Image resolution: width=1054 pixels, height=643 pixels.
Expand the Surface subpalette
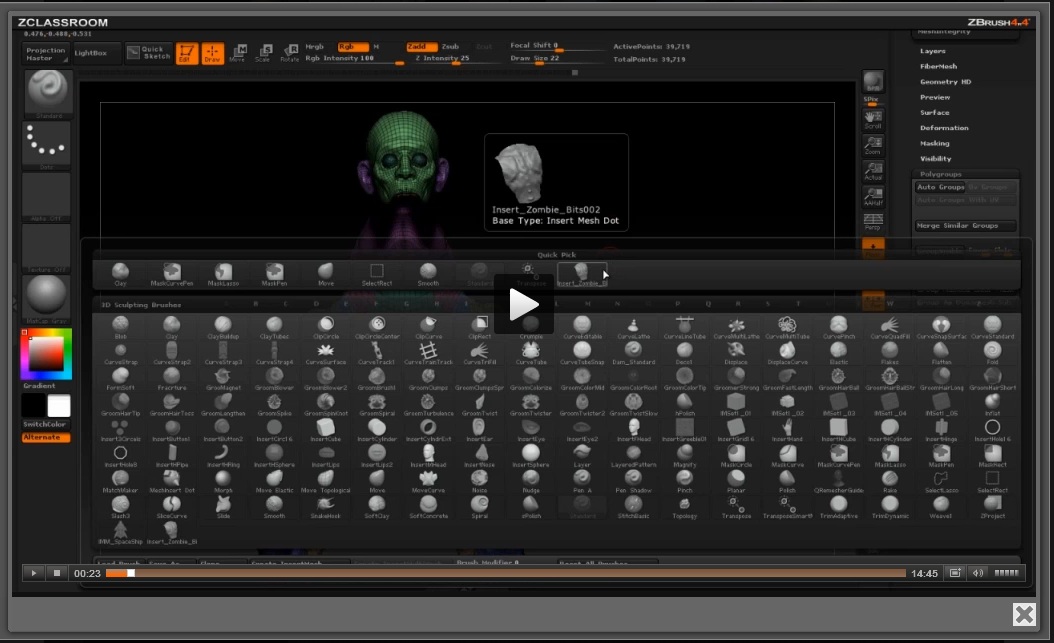coord(934,113)
